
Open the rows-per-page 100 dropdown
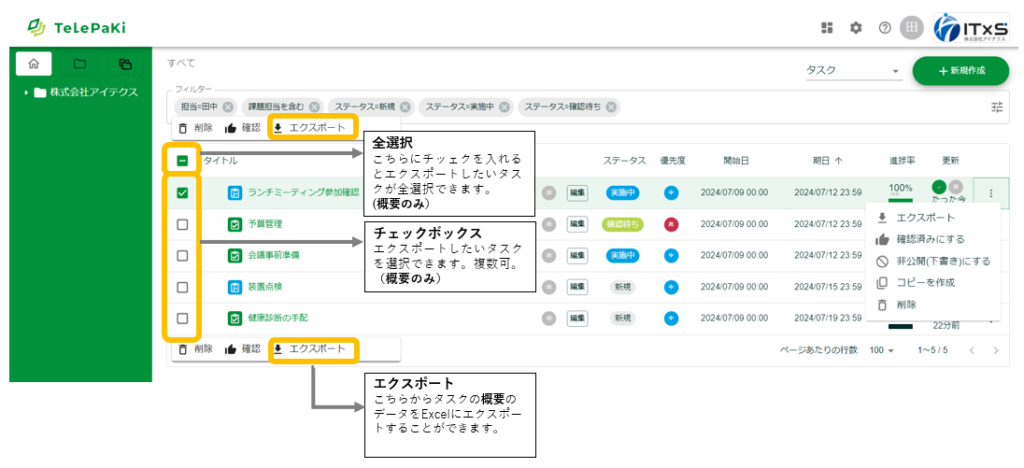tap(881, 351)
